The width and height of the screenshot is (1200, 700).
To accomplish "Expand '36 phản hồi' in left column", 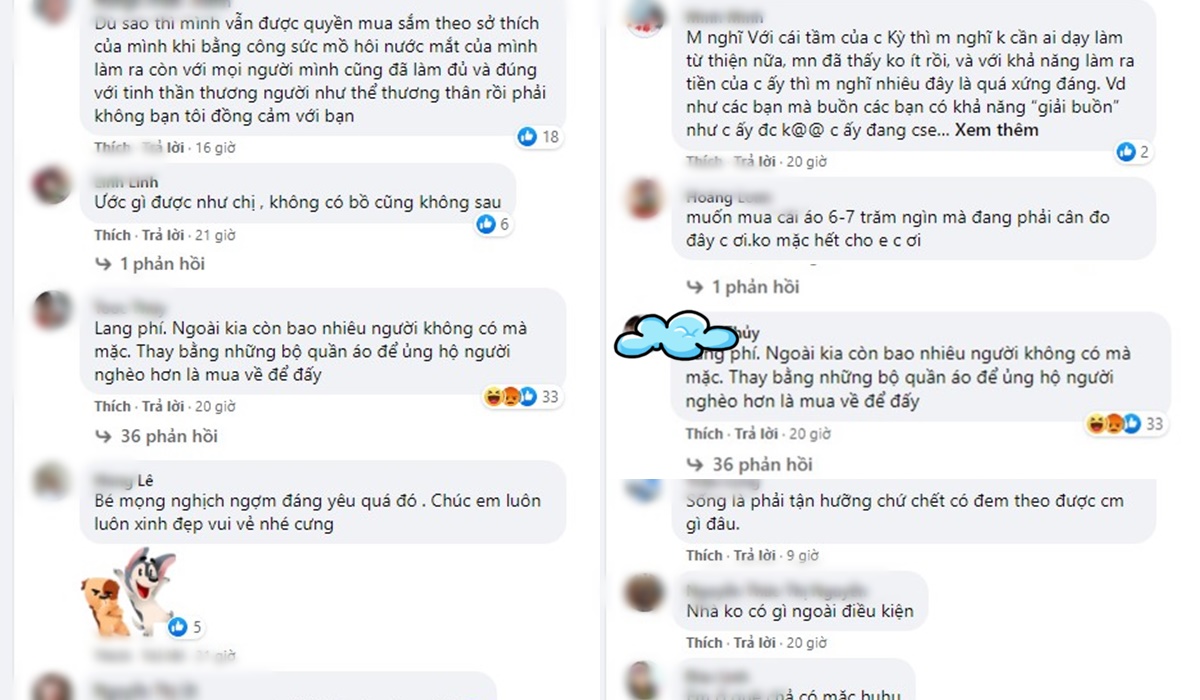I will click(155, 436).
